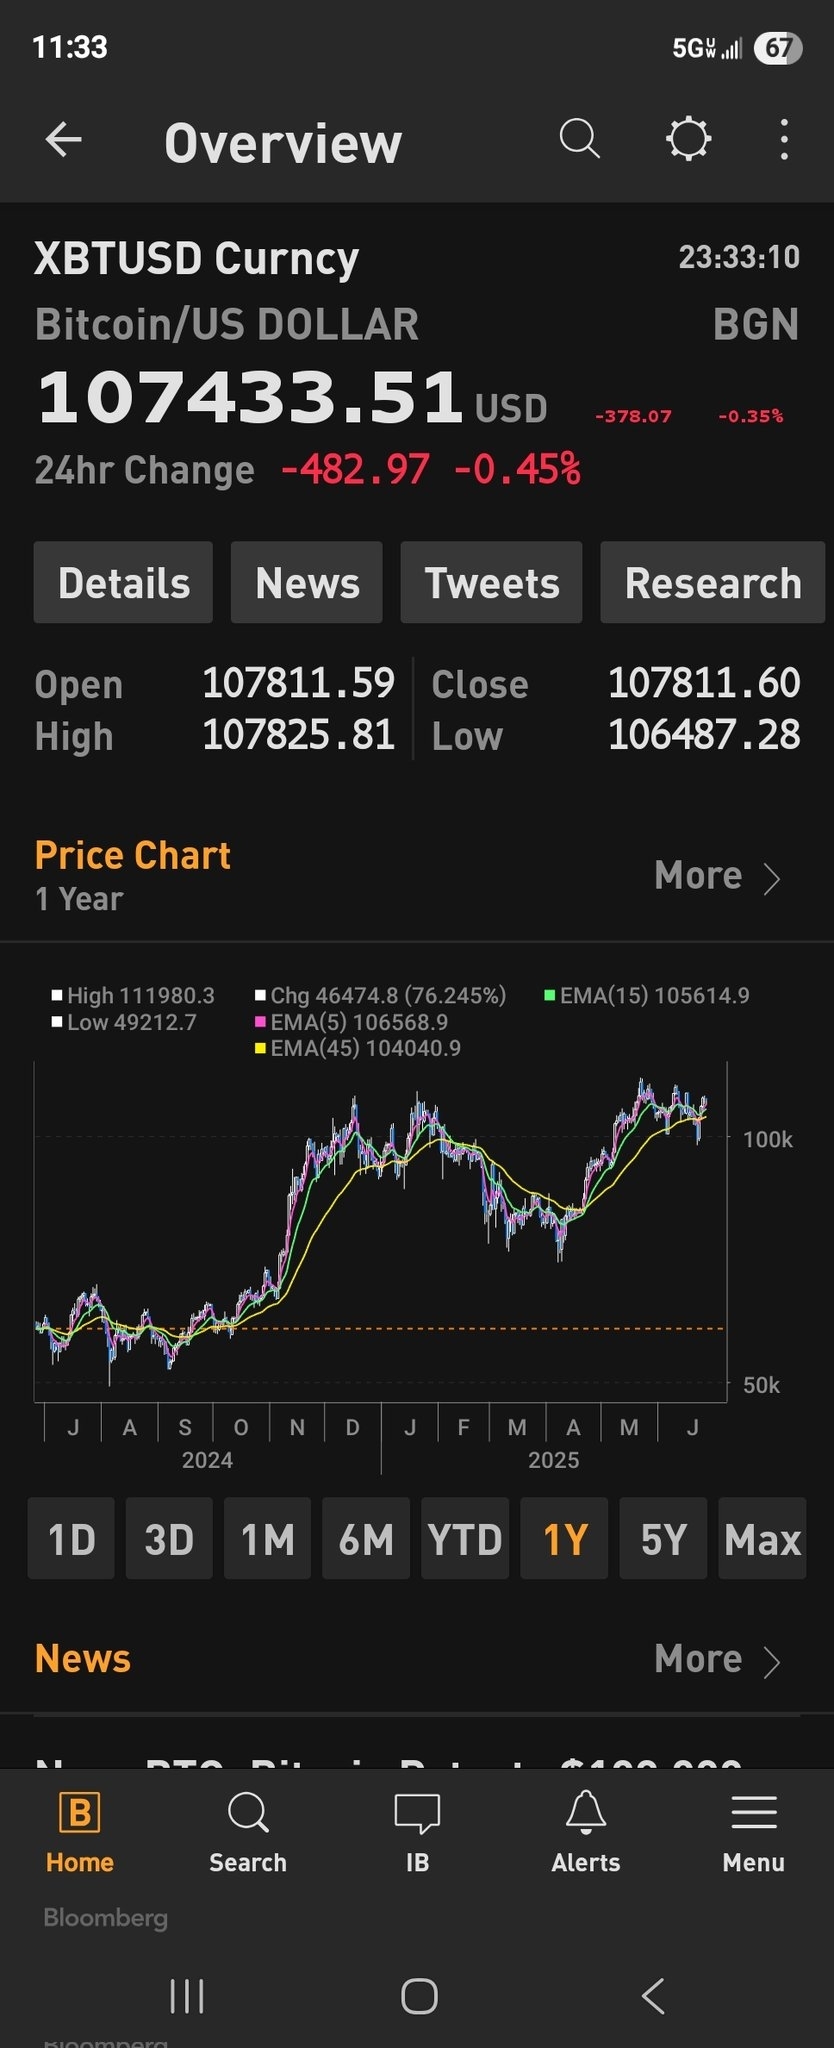Screen dimensions: 834x2048
Task: Open Alerts bell icon
Action: [x=586, y=1812]
